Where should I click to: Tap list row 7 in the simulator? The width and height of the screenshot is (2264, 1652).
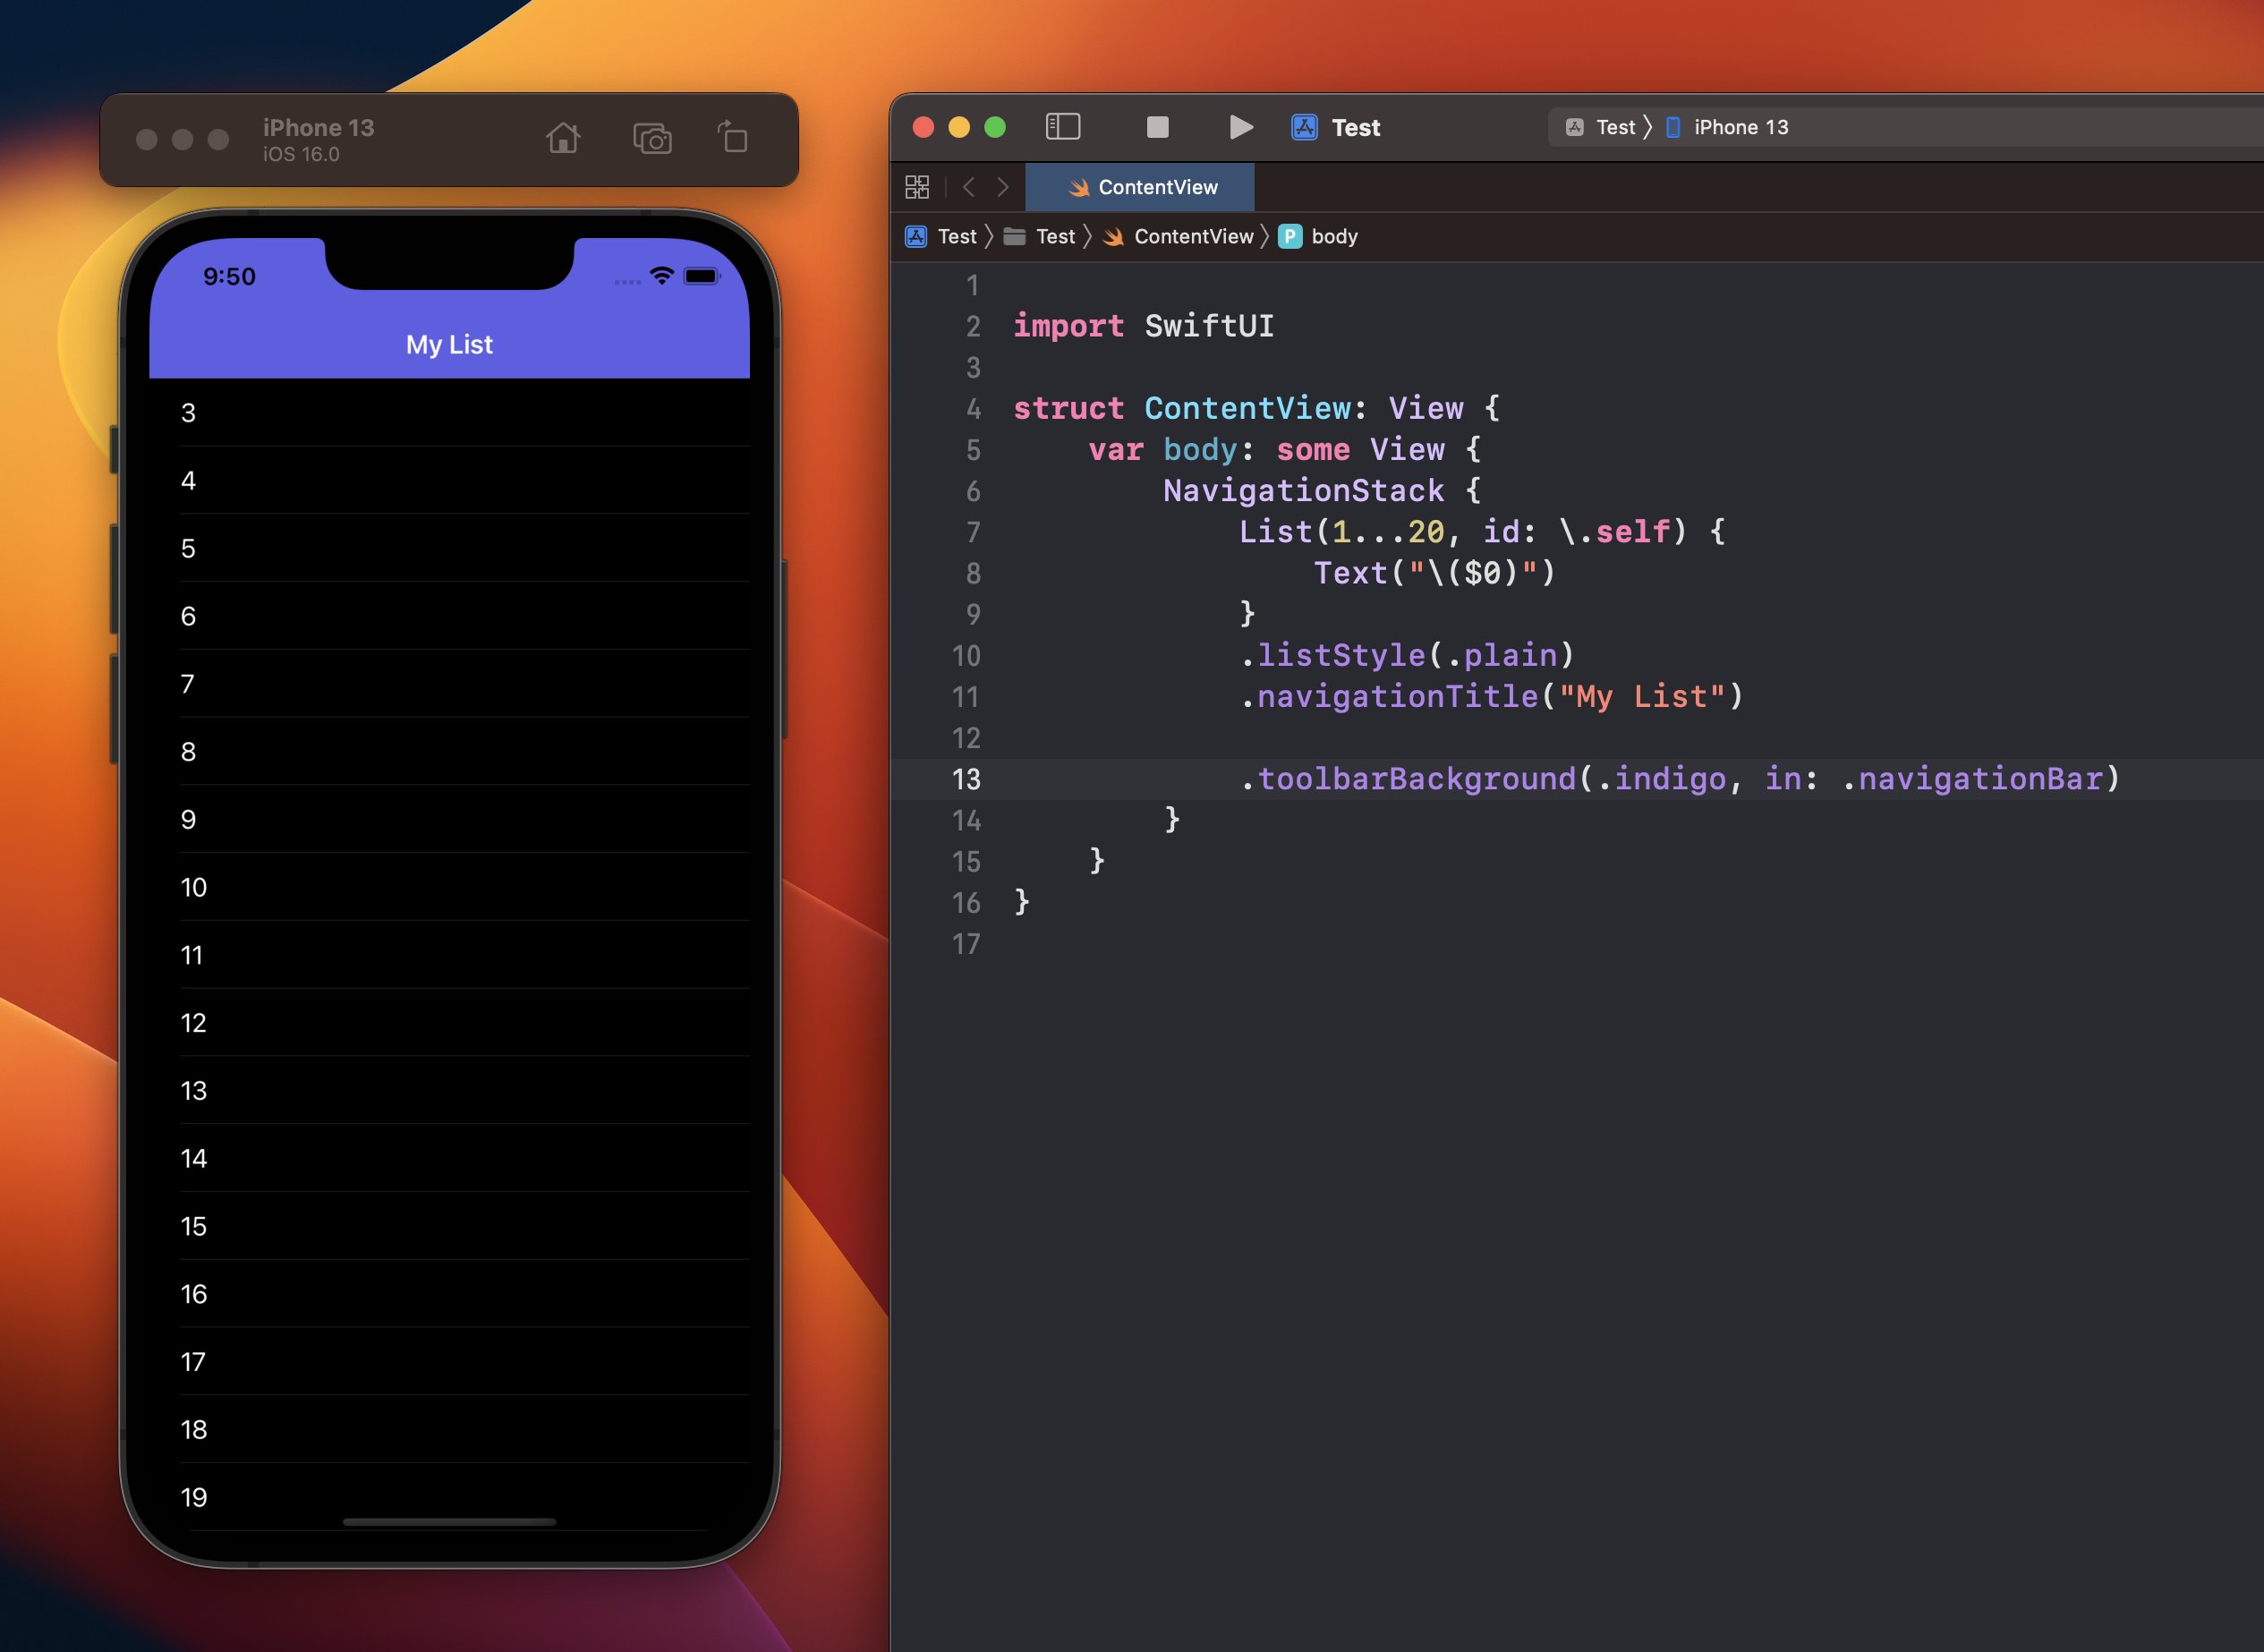point(449,684)
